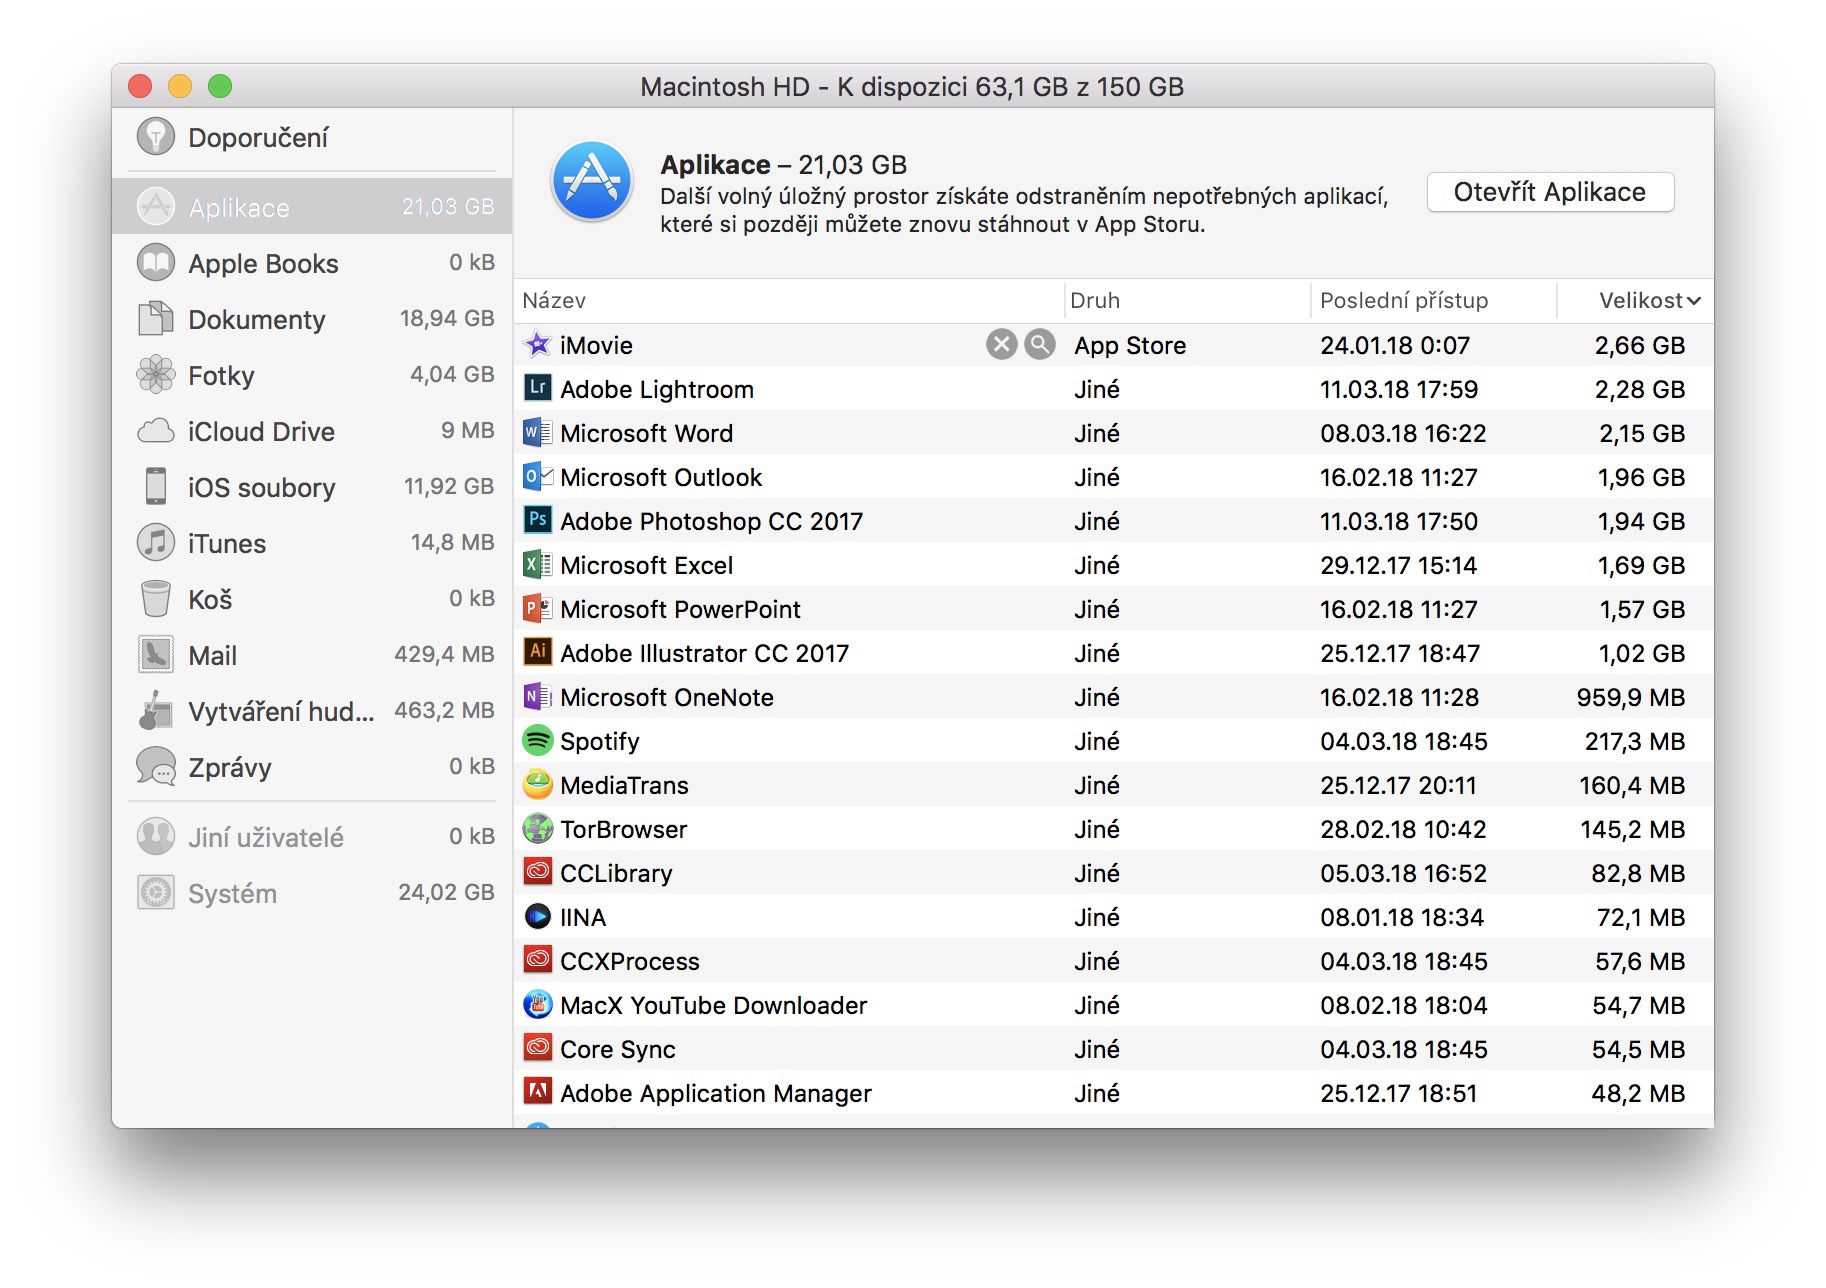Viewport: 1826px width, 1288px height.
Task: Open Doporučení in the sidebar
Action: tap(258, 138)
